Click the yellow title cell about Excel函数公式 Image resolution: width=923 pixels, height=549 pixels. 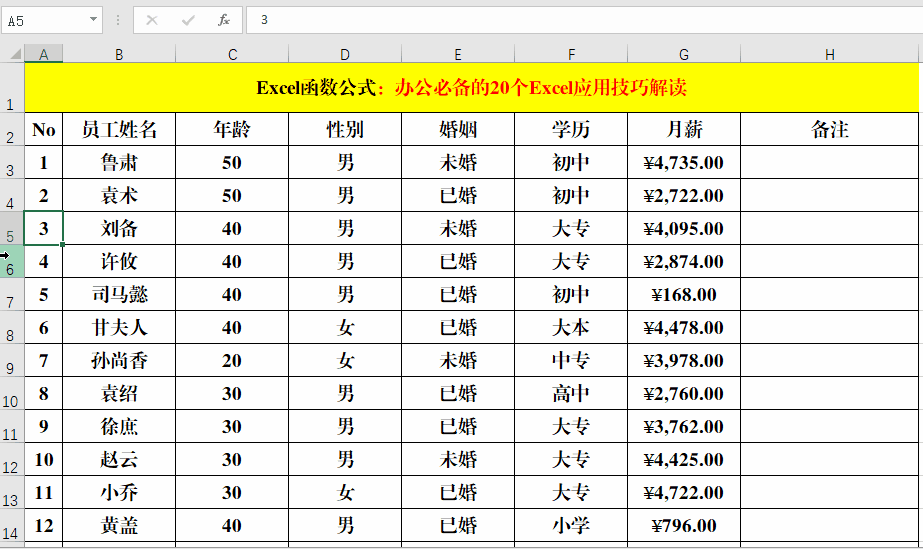tap(472, 88)
